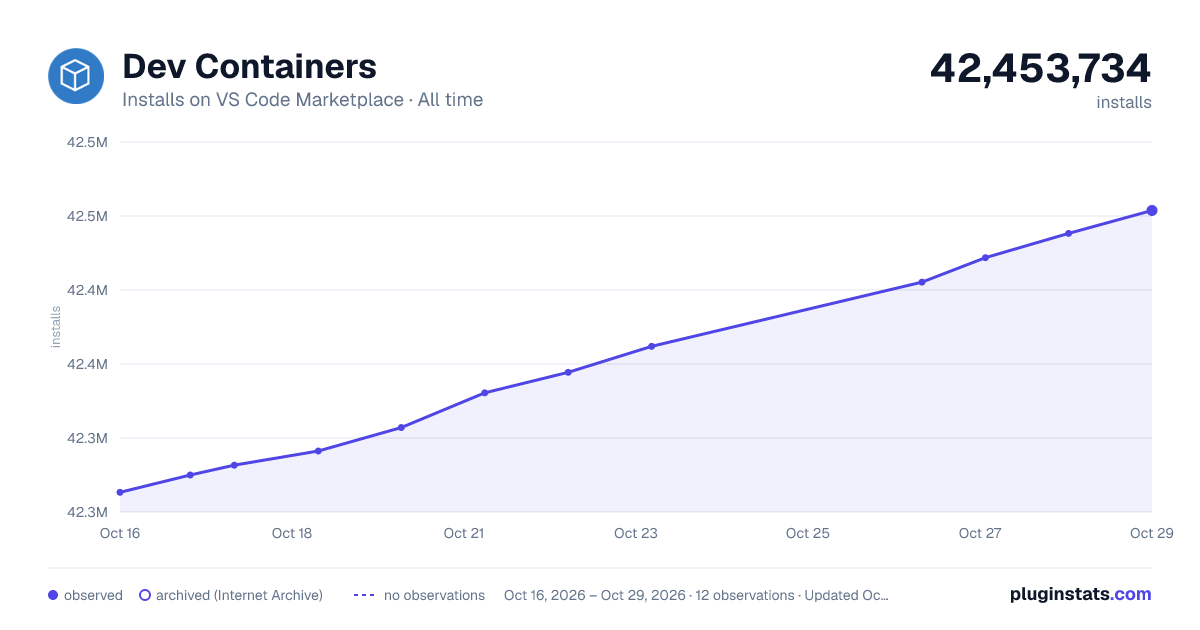
Task: Open the pluginstats.com link
Action: tap(1081, 594)
